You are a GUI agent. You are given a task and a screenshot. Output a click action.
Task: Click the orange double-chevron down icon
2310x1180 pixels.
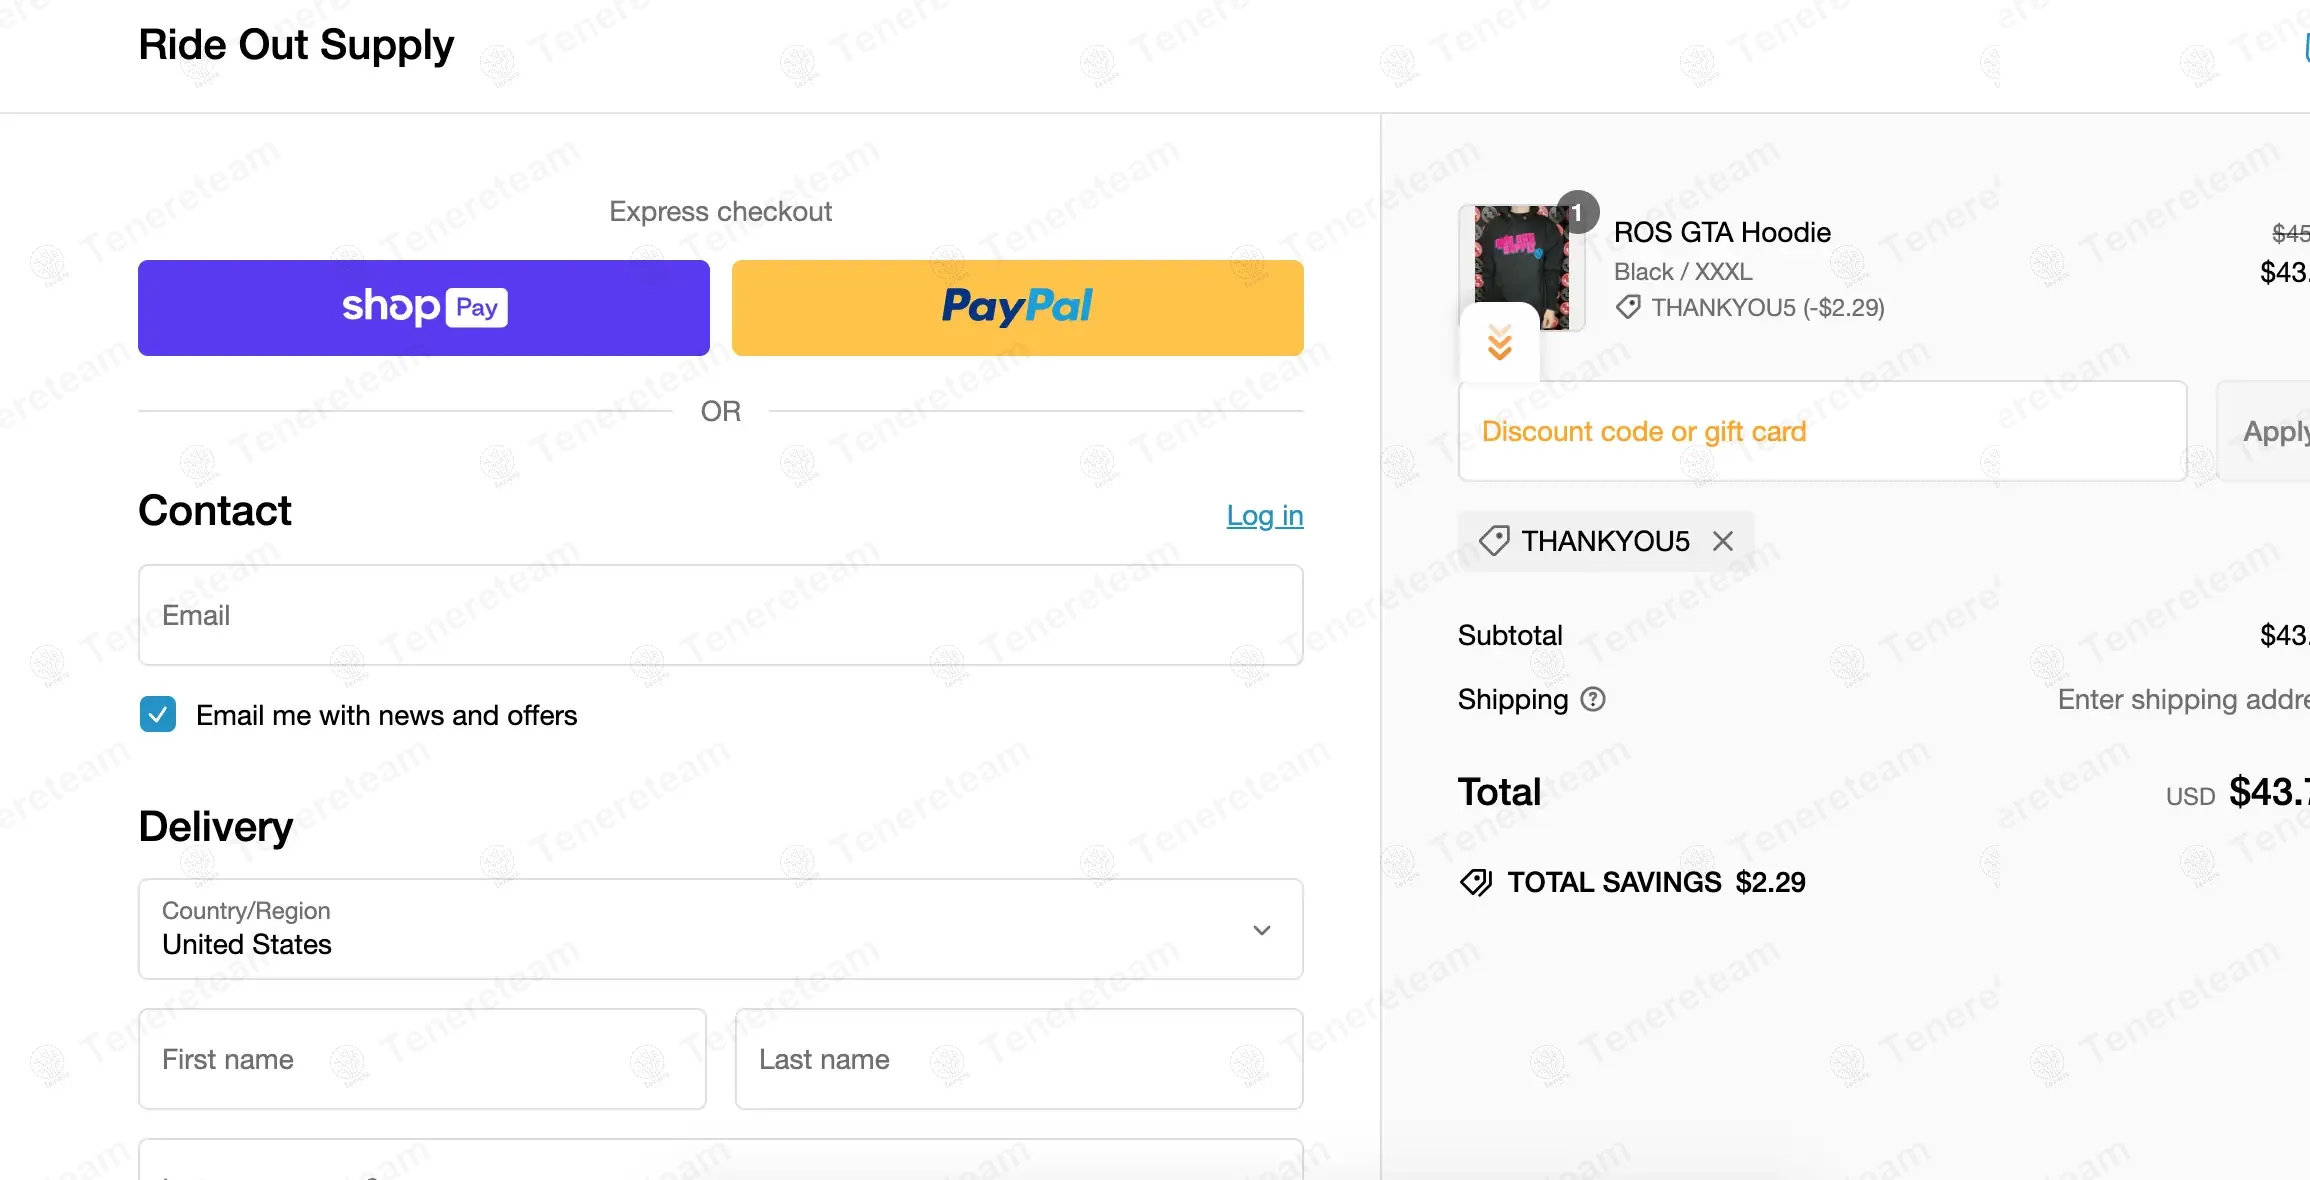pyautogui.click(x=1499, y=343)
